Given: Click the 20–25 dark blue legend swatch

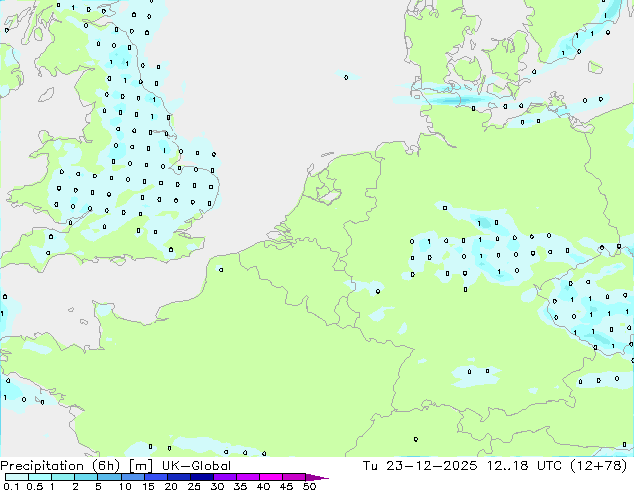Looking at the screenshot, I should click(x=179, y=477).
